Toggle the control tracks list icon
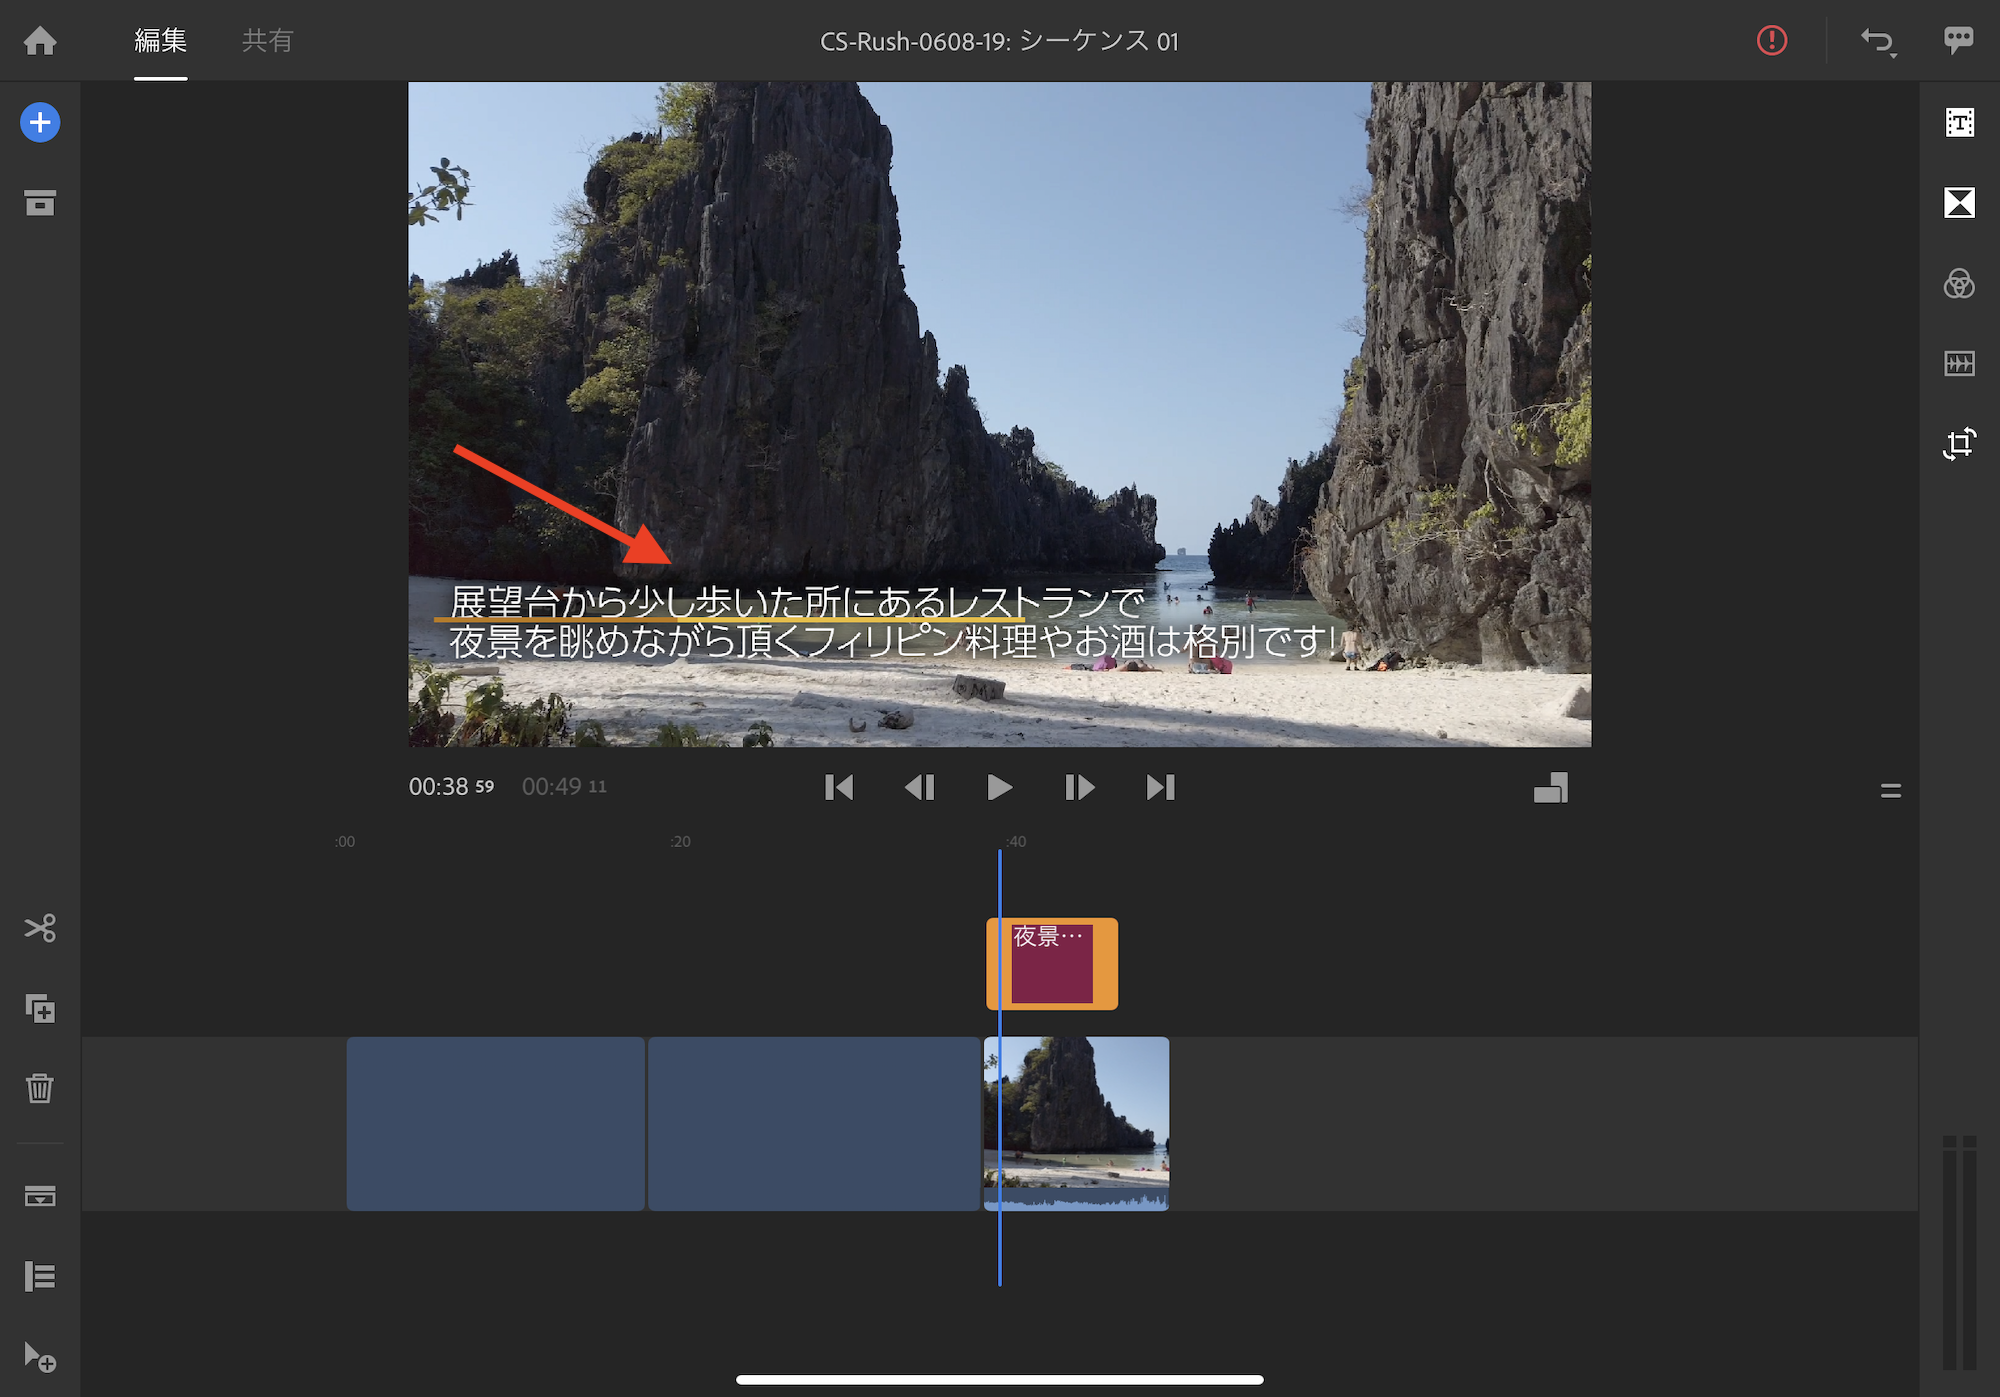Viewport: 2000px width, 1397px height. (40, 1276)
